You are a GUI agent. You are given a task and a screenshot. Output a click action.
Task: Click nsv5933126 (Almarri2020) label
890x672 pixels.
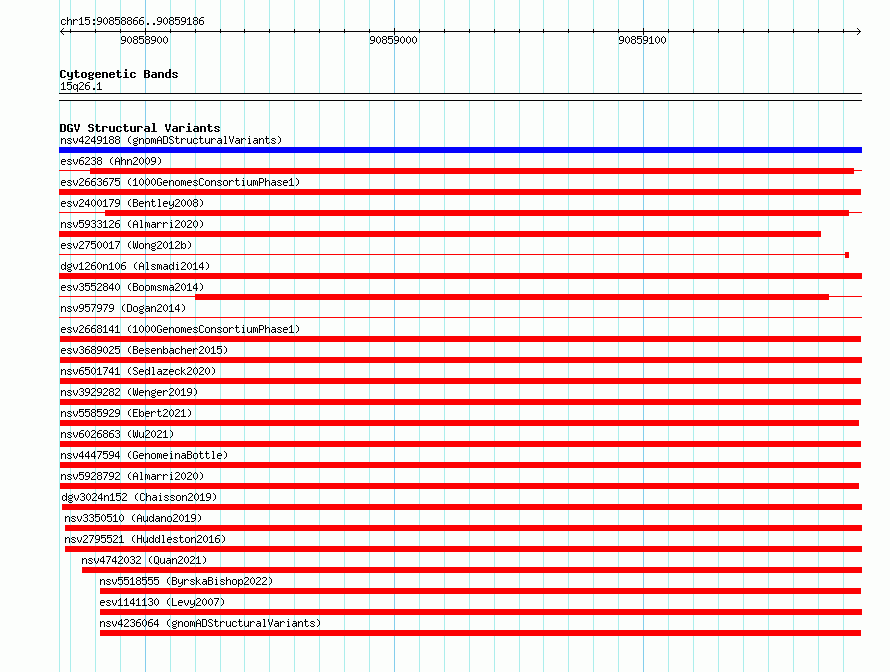[132, 224]
